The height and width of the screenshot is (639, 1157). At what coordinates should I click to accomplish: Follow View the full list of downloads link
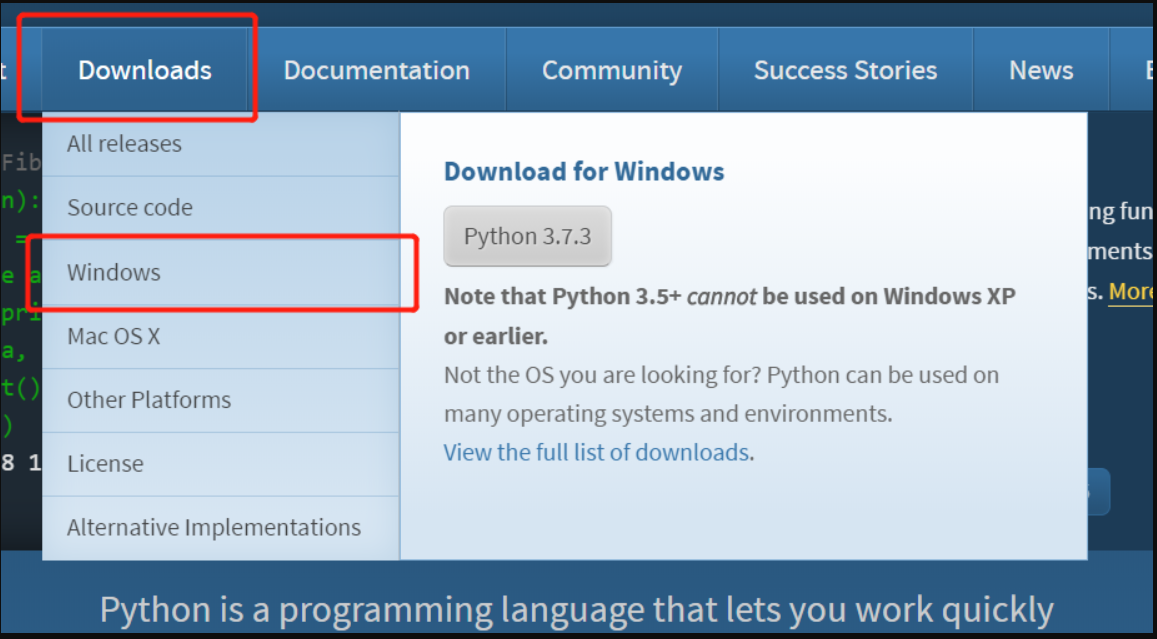[596, 452]
